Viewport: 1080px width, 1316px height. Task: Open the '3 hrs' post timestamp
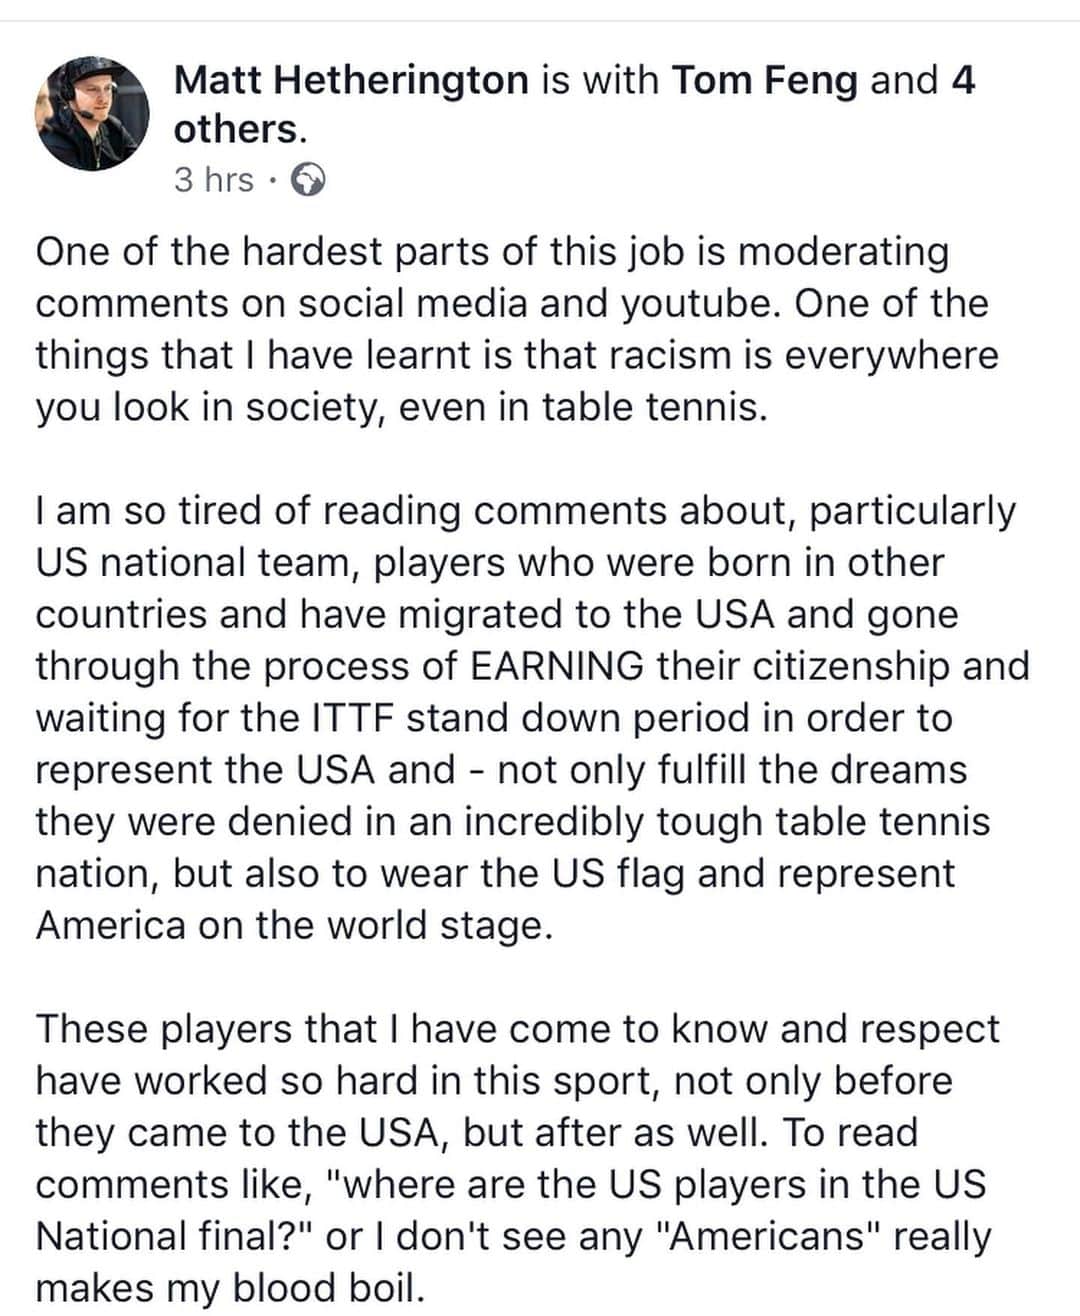tap(214, 180)
